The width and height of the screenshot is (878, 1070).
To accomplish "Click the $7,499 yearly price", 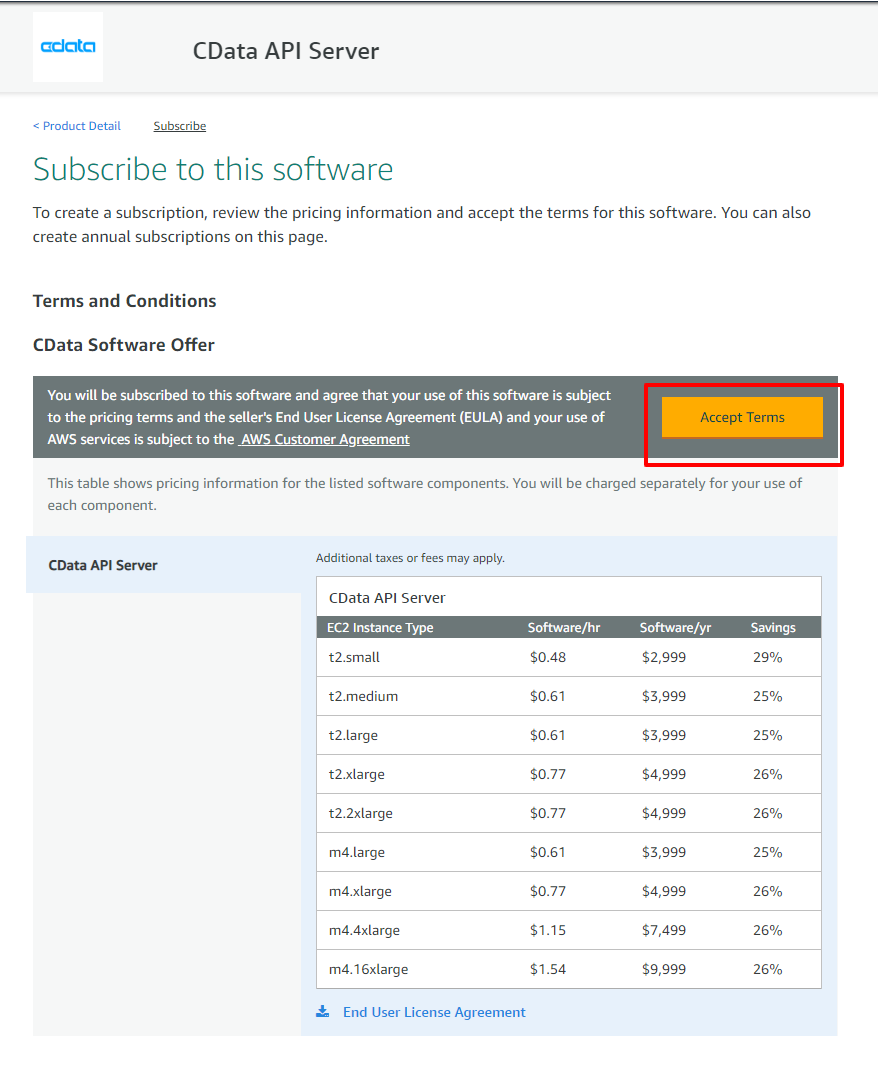I will pyautogui.click(x=664, y=930).
